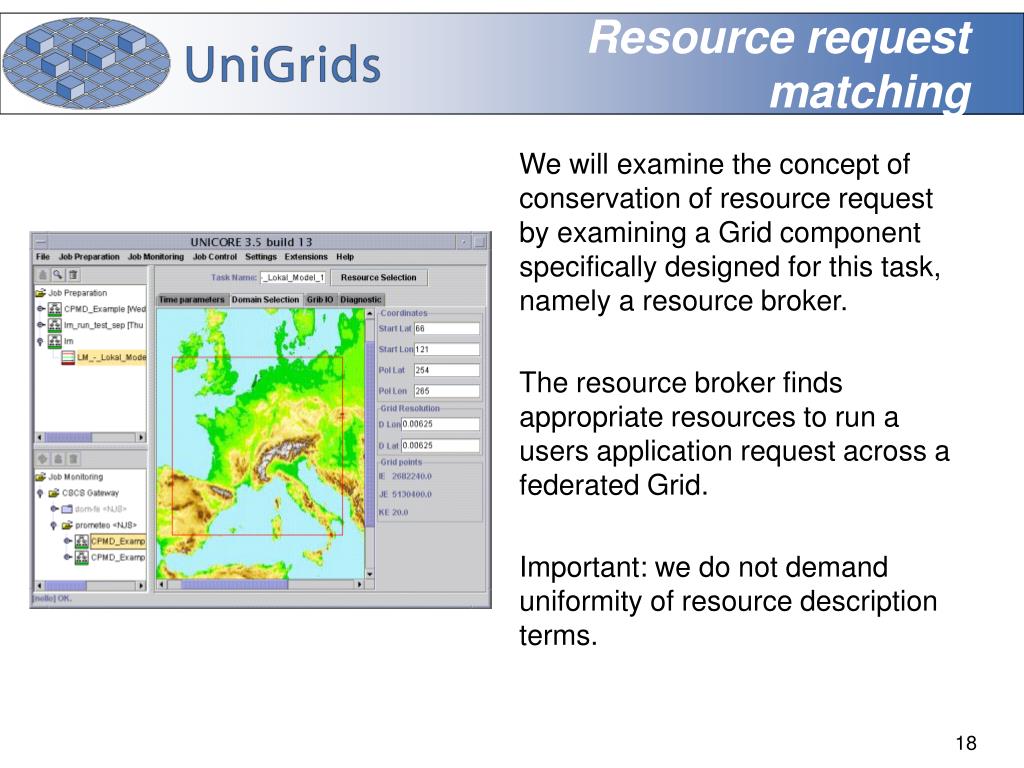Click Job Monitoring tree scroll-left arrow
Viewport: 1024px width, 768px height.
click(40, 586)
